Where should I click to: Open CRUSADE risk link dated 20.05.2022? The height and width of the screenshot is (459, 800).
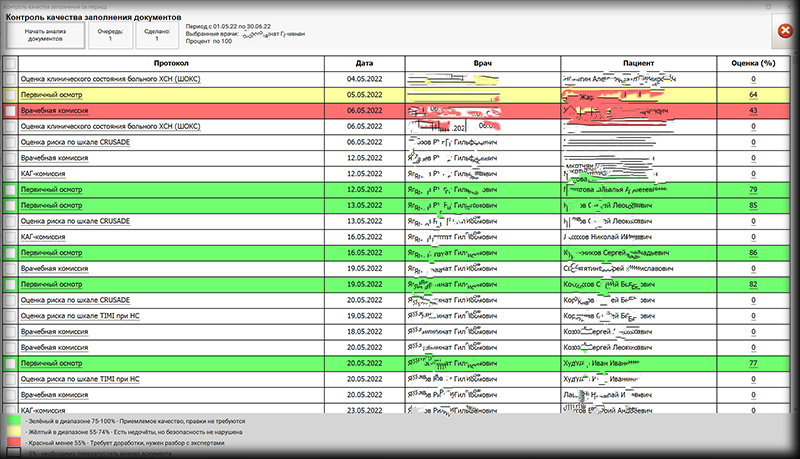pos(75,300)
